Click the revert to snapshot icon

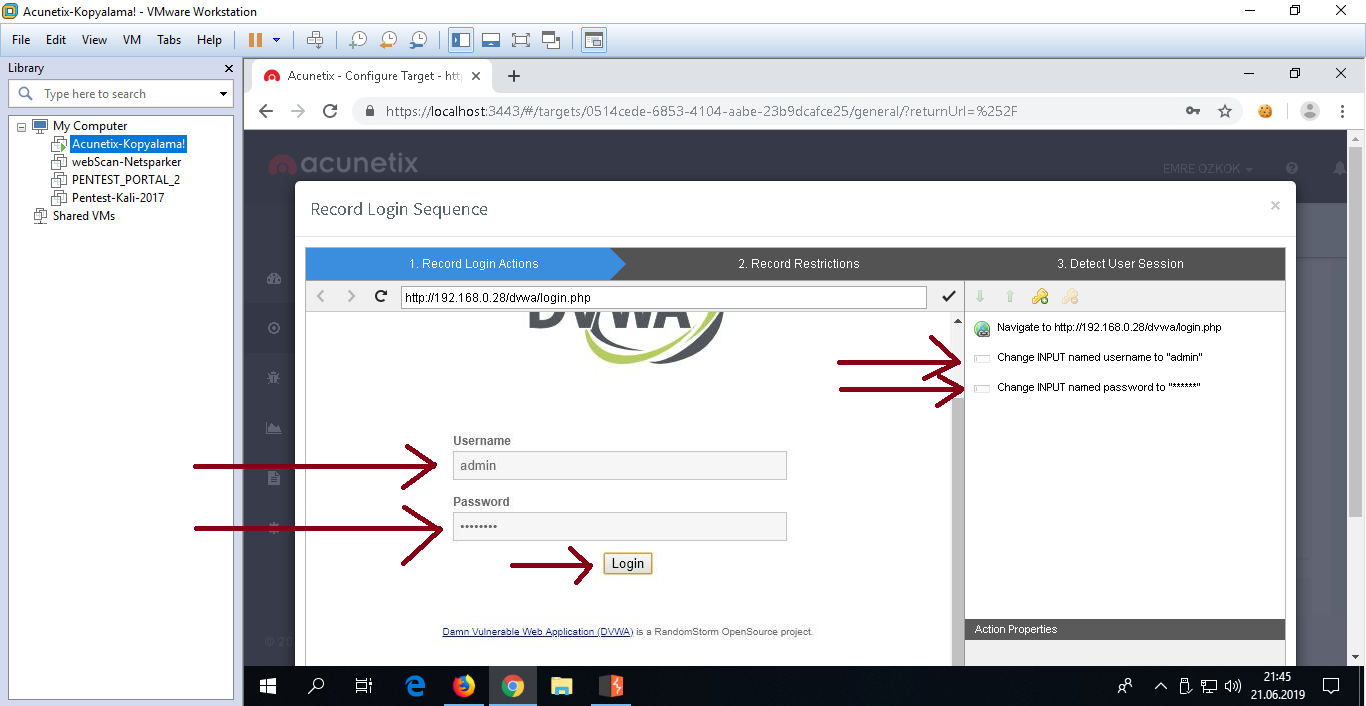[388, 40]
